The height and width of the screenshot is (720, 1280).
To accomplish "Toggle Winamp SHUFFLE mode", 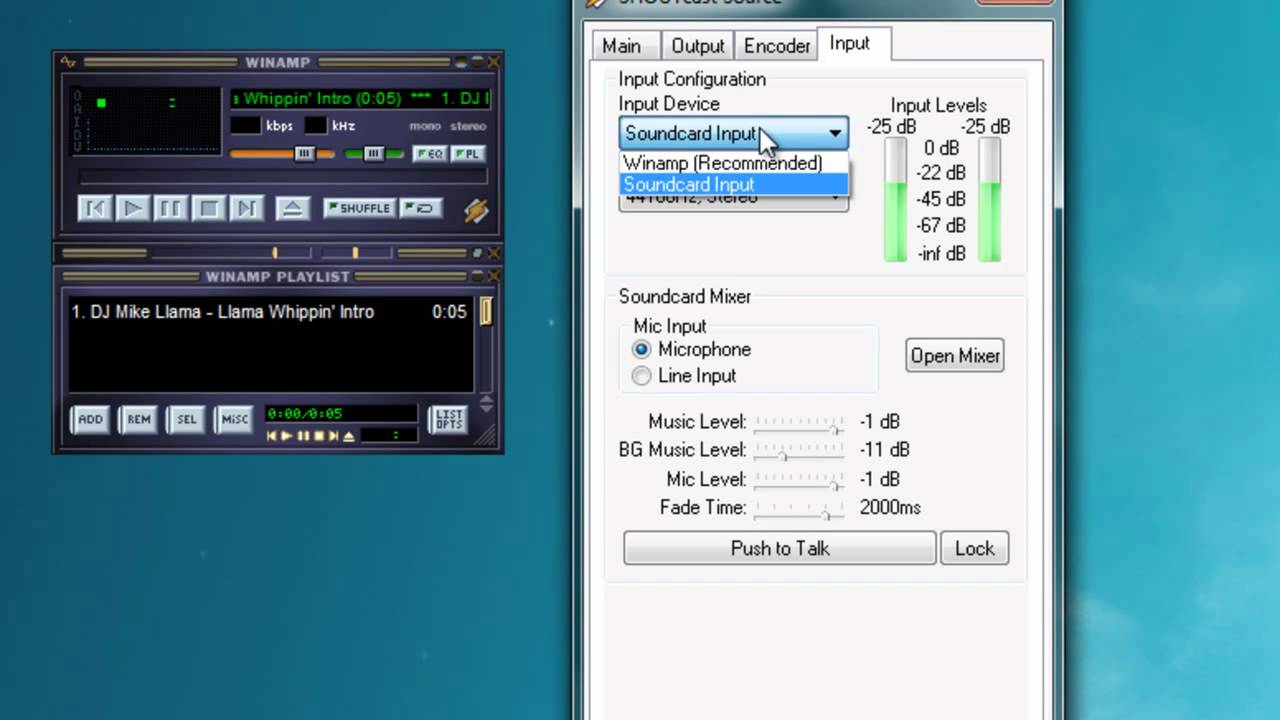I will click(359, 208).
